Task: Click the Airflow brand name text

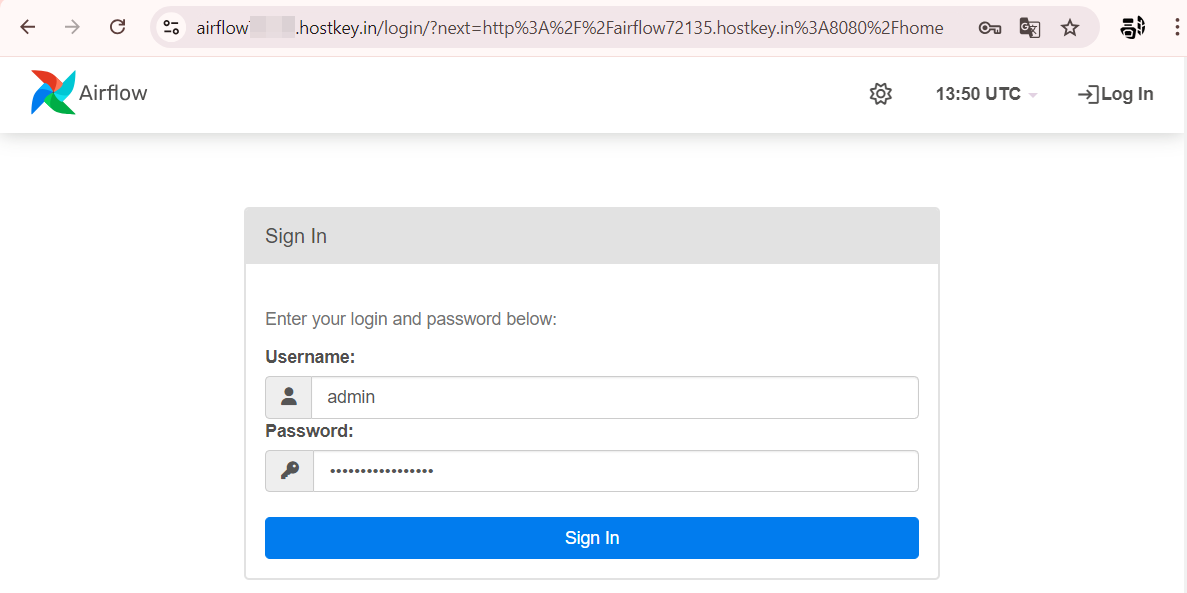Action: (x=113, y=93)
